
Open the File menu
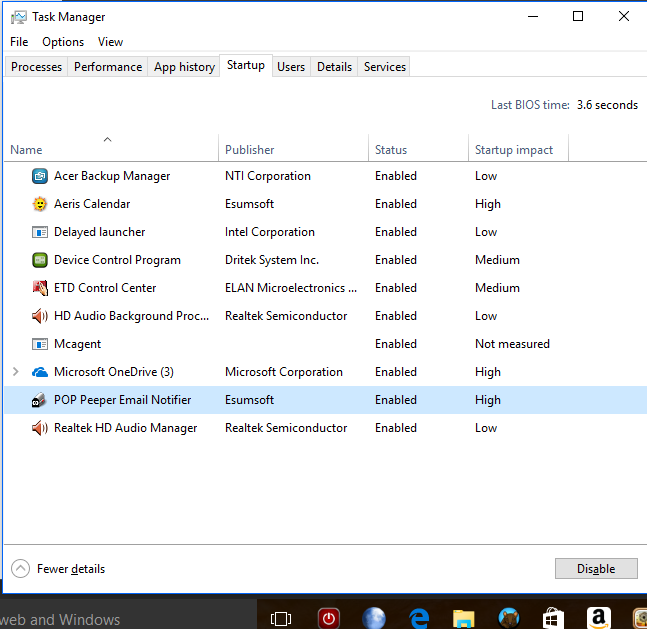point(19,42)
